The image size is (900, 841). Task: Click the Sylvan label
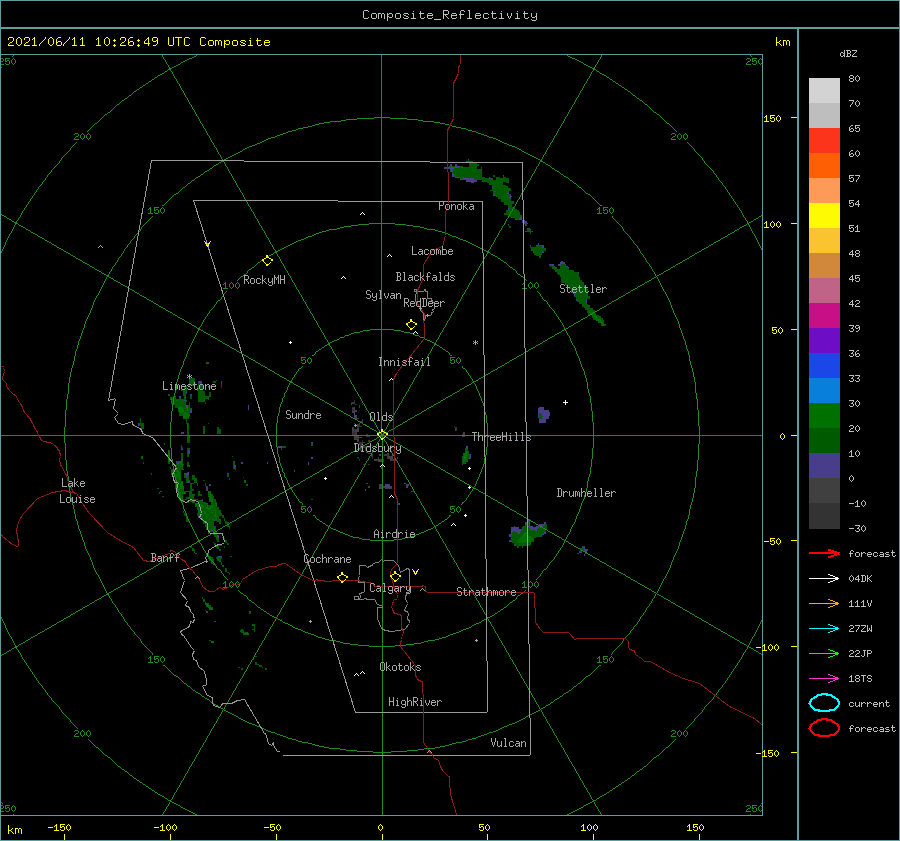pos(383,295)
